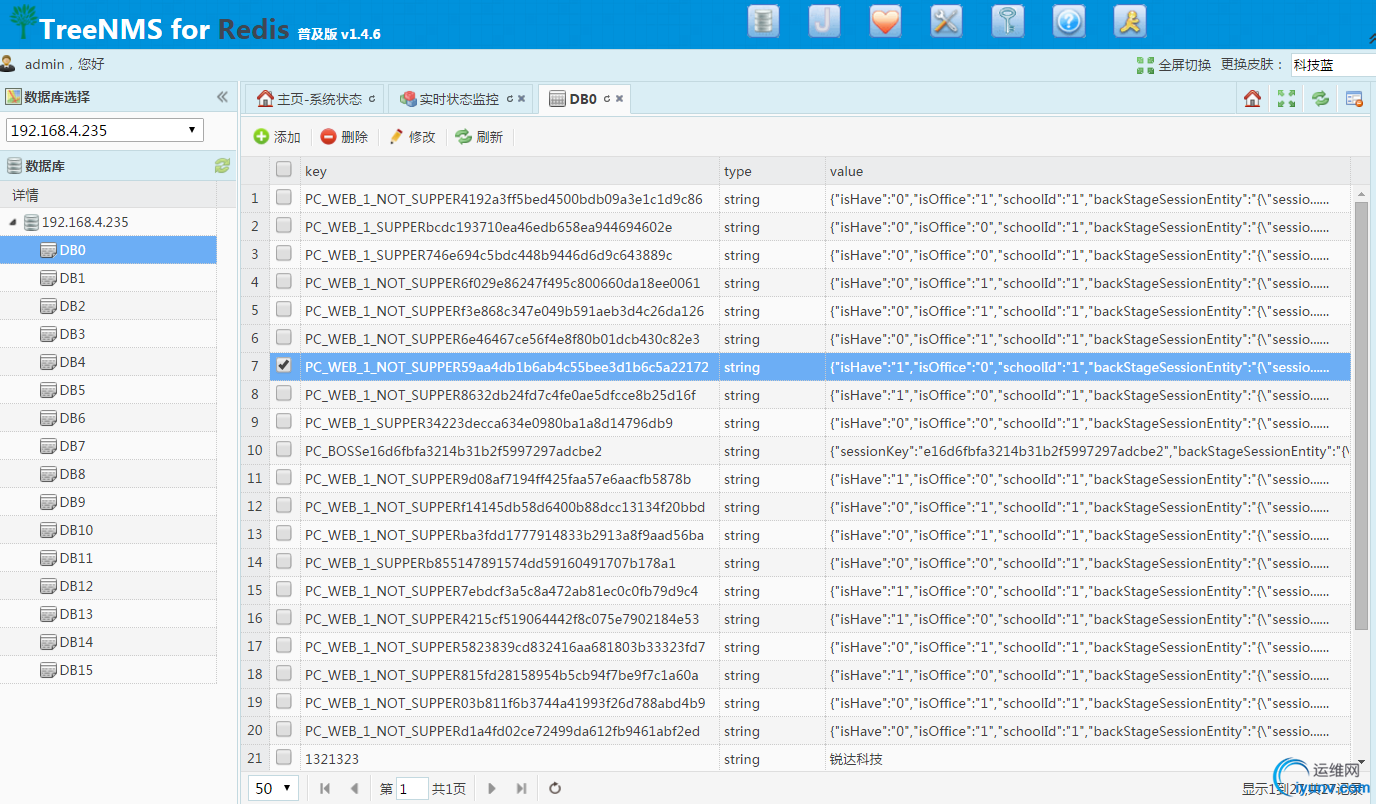Check the checkbox for key 1321323 row
Screen dimensions: 1376x804
284,758
